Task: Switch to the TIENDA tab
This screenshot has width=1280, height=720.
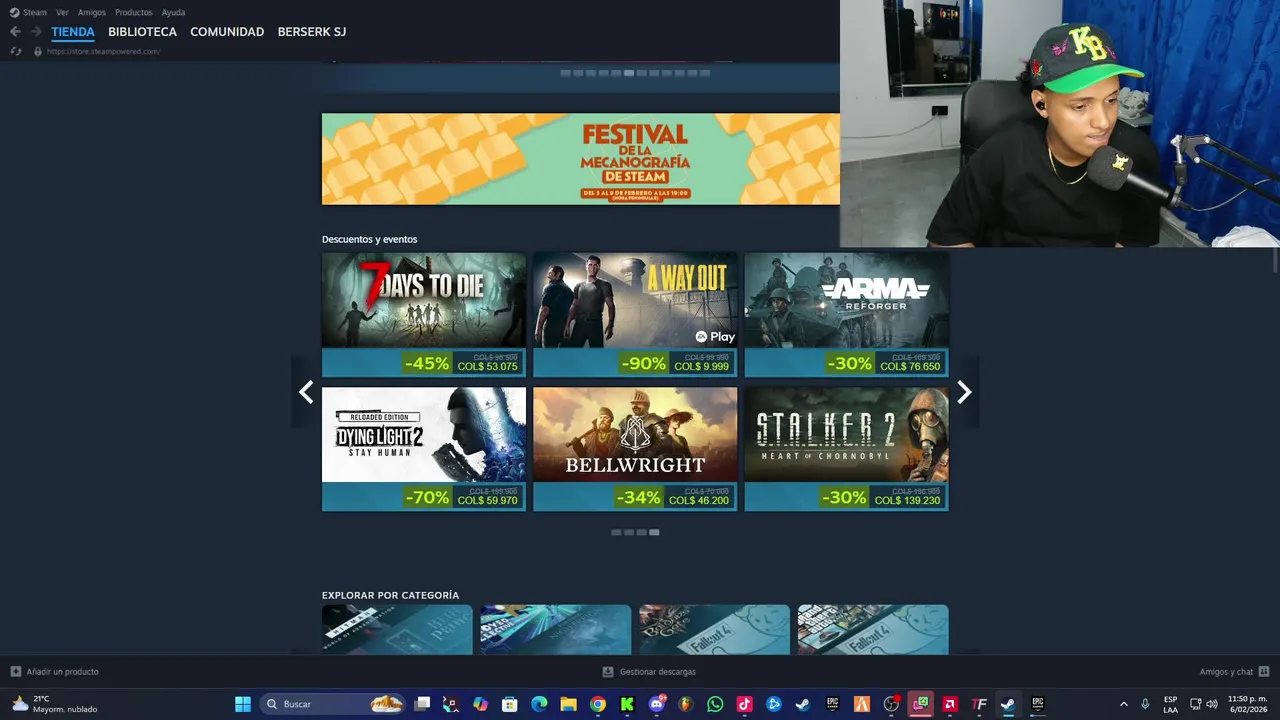Action: pos(73,32)
